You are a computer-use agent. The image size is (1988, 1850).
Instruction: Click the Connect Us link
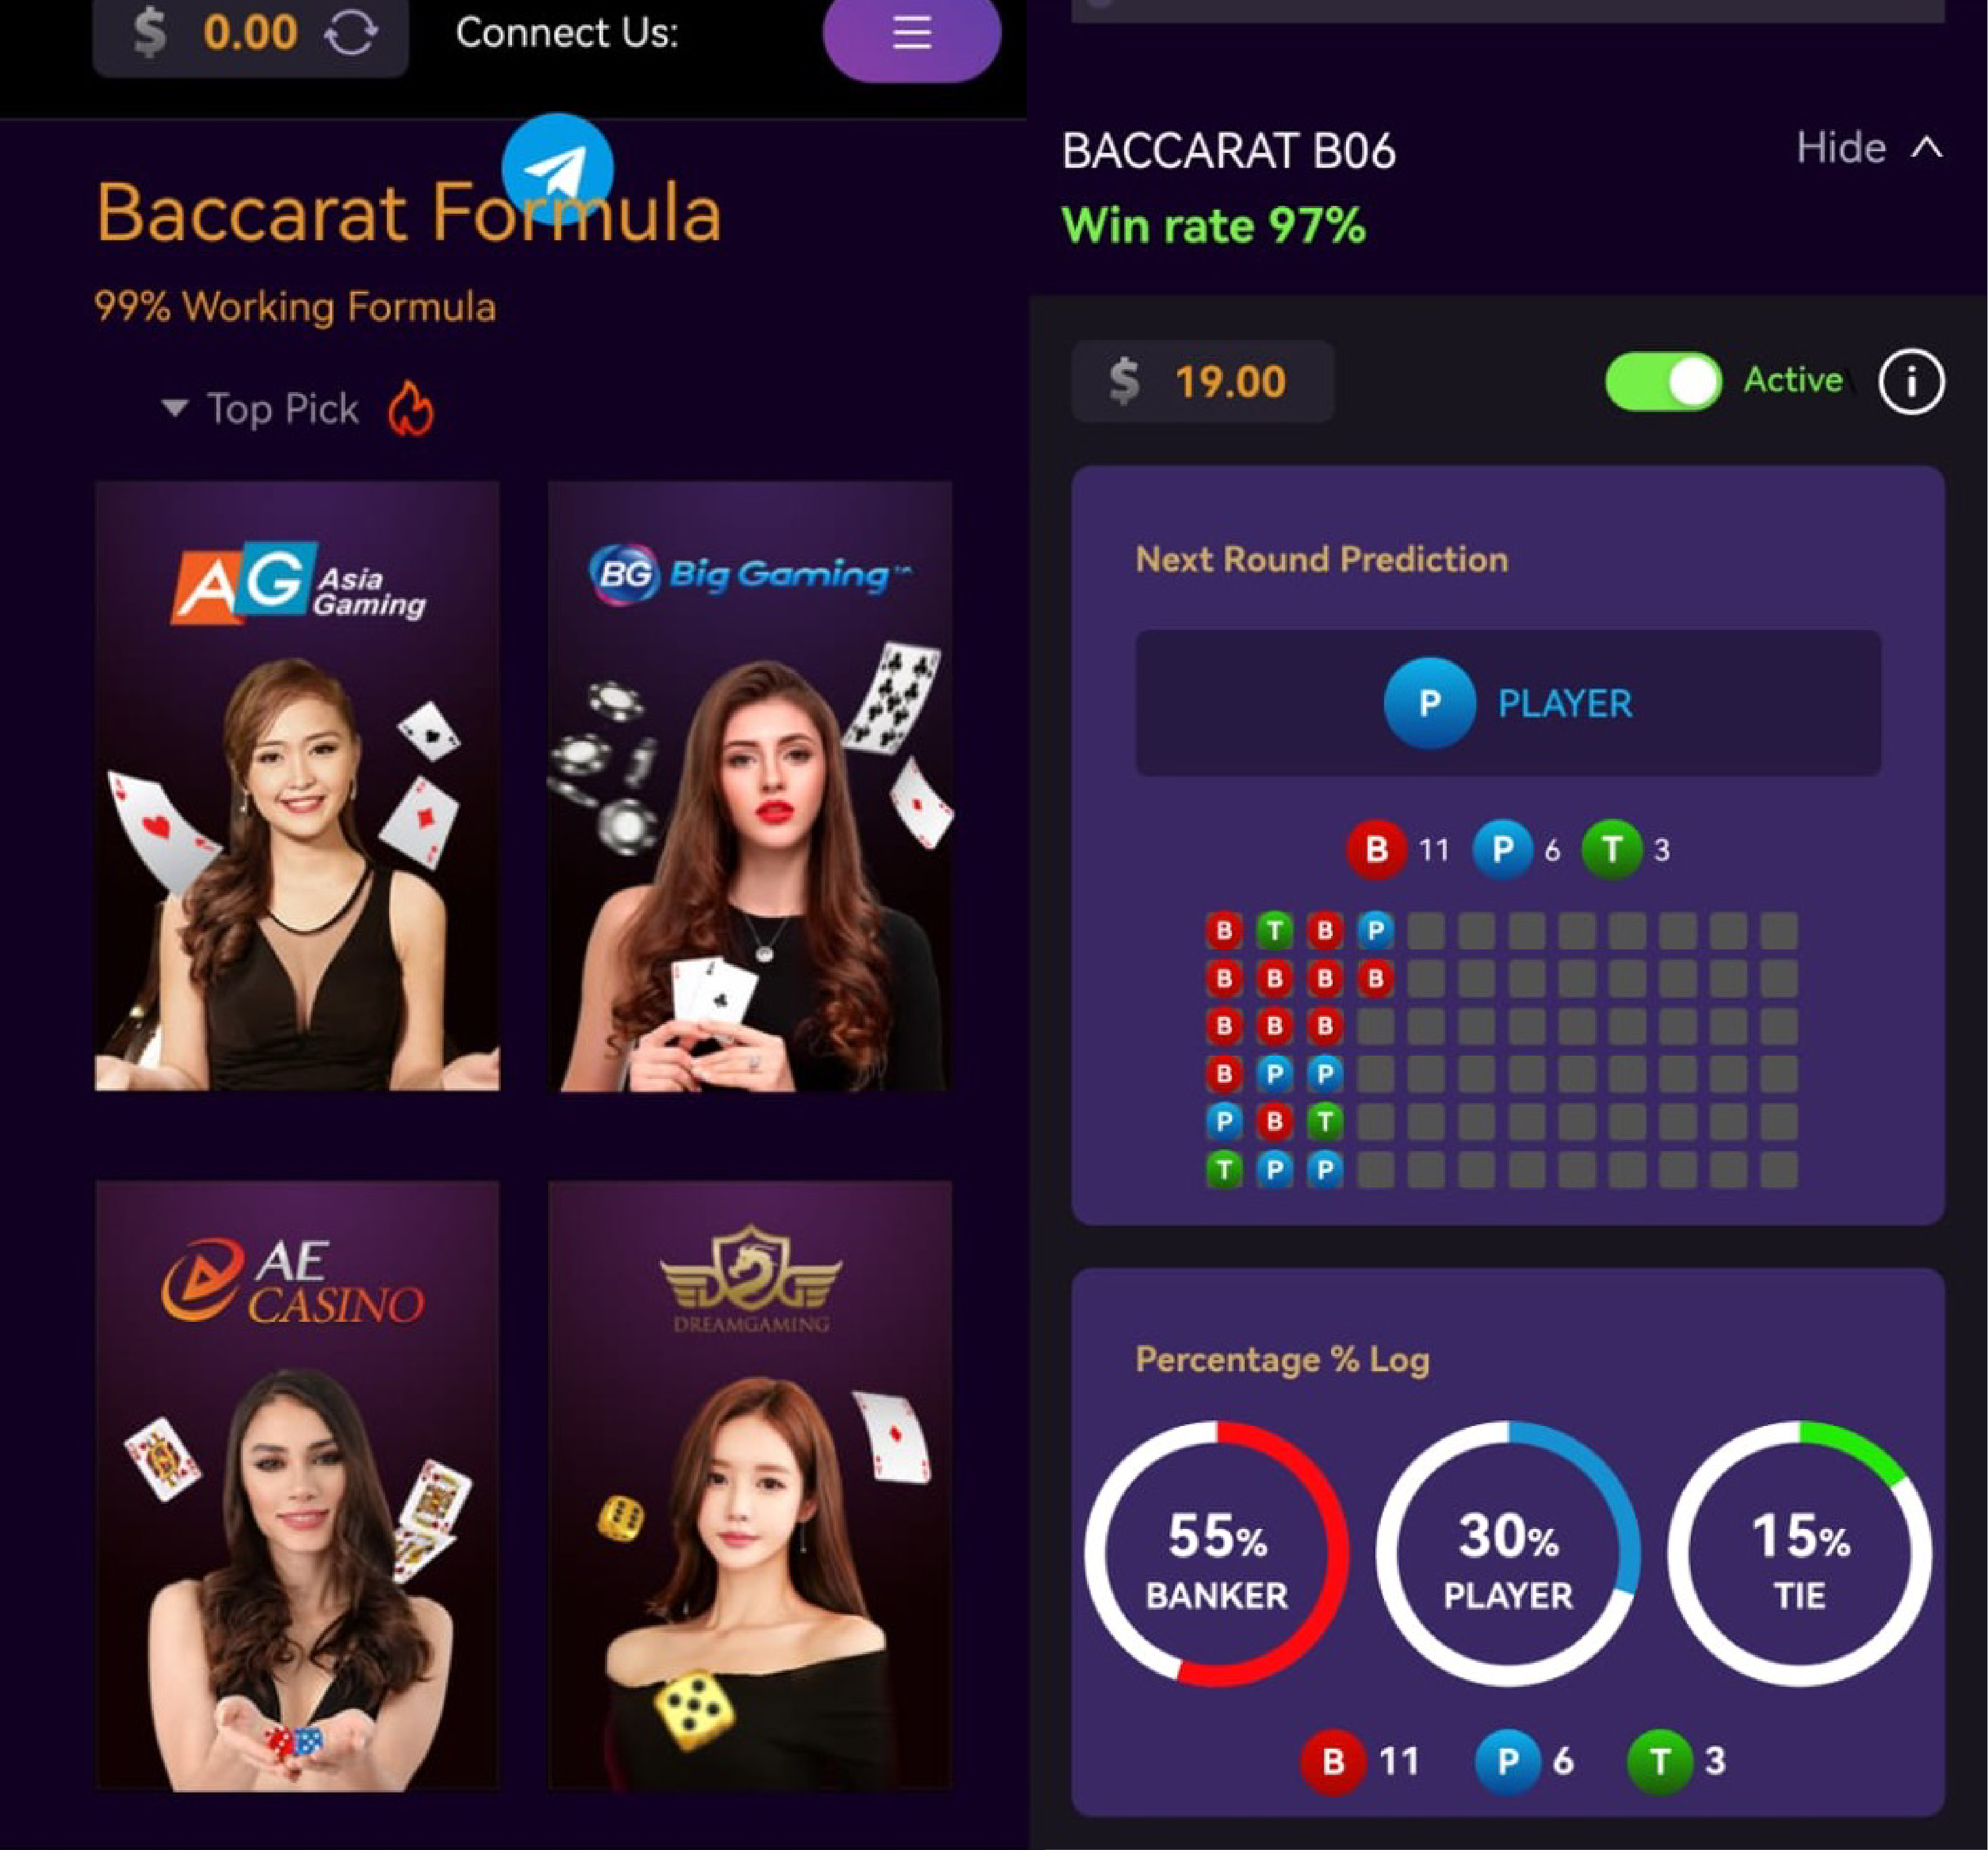coord(567,33)
